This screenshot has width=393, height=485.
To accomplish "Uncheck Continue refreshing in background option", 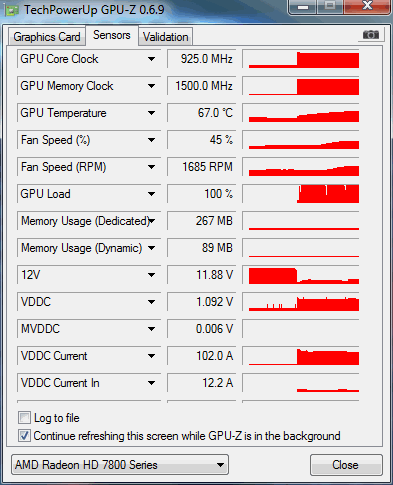I will coord(24,436).
